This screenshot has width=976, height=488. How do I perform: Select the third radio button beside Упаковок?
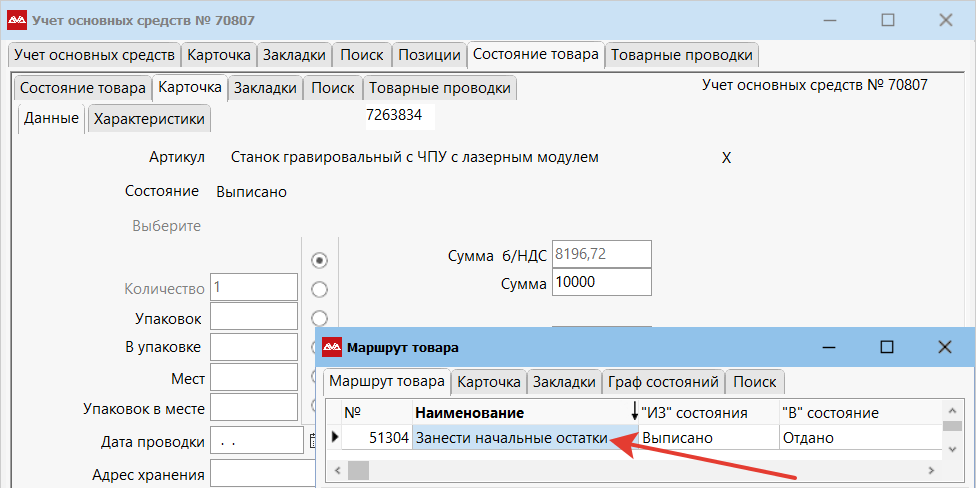319,318
